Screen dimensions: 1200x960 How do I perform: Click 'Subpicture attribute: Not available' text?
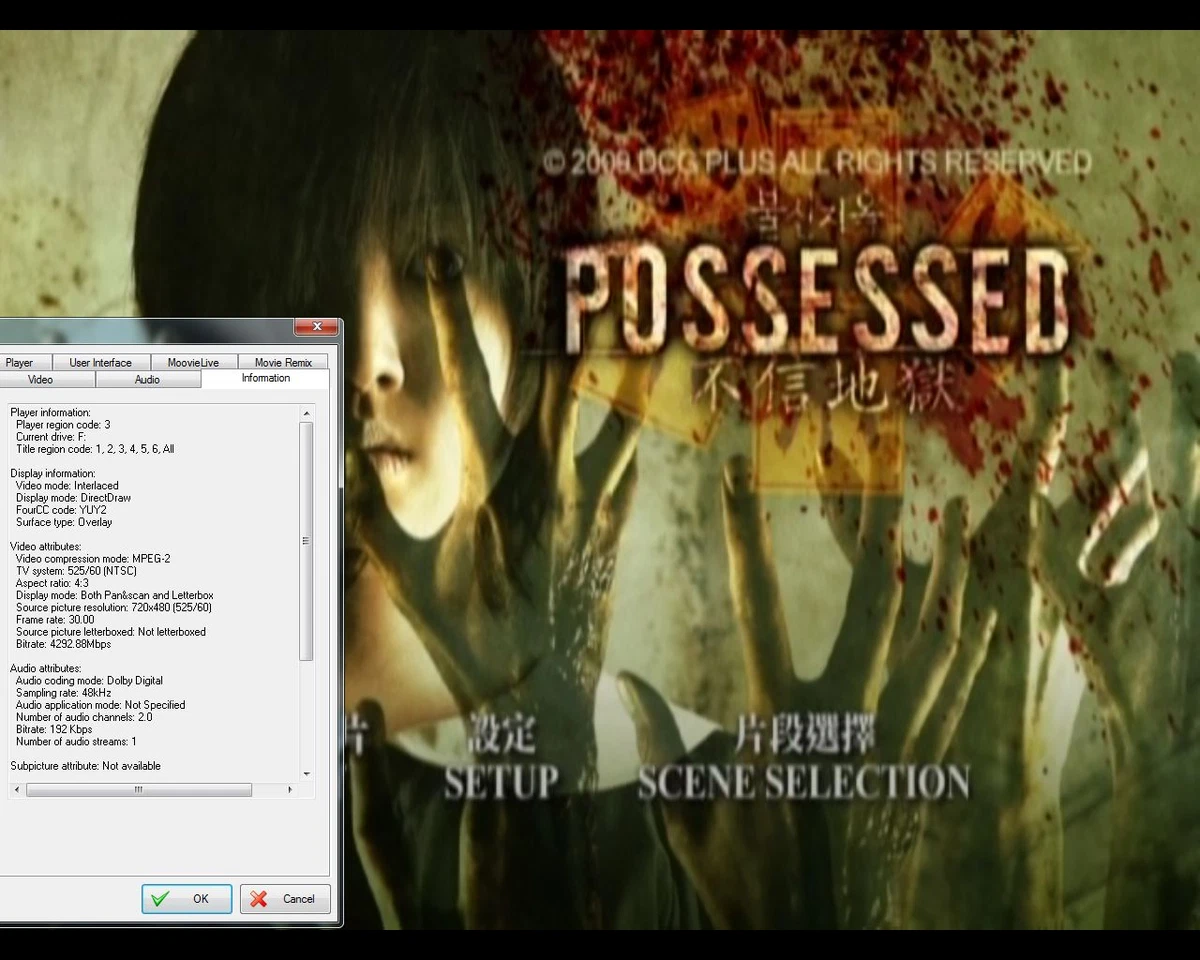click(85, 766)
